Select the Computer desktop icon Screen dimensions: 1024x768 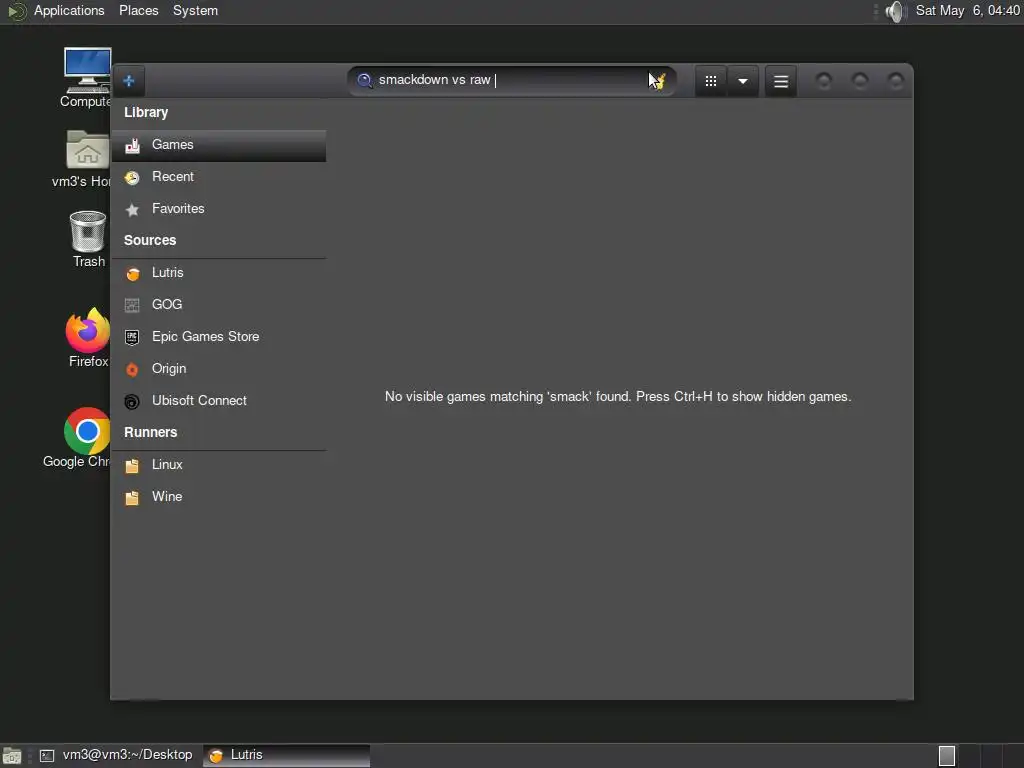[87, 78]
